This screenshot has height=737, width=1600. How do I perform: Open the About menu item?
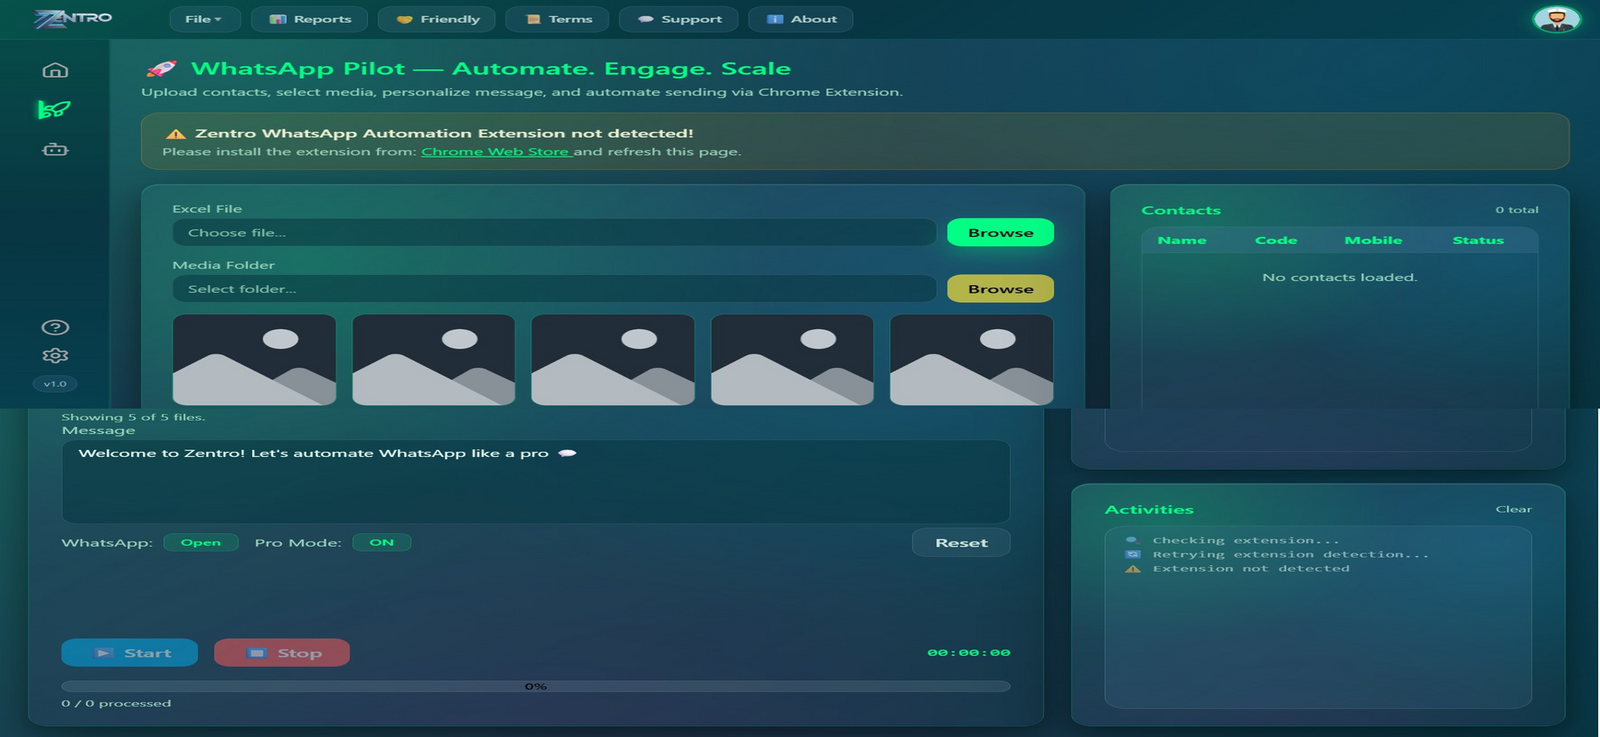click(801, 19)
